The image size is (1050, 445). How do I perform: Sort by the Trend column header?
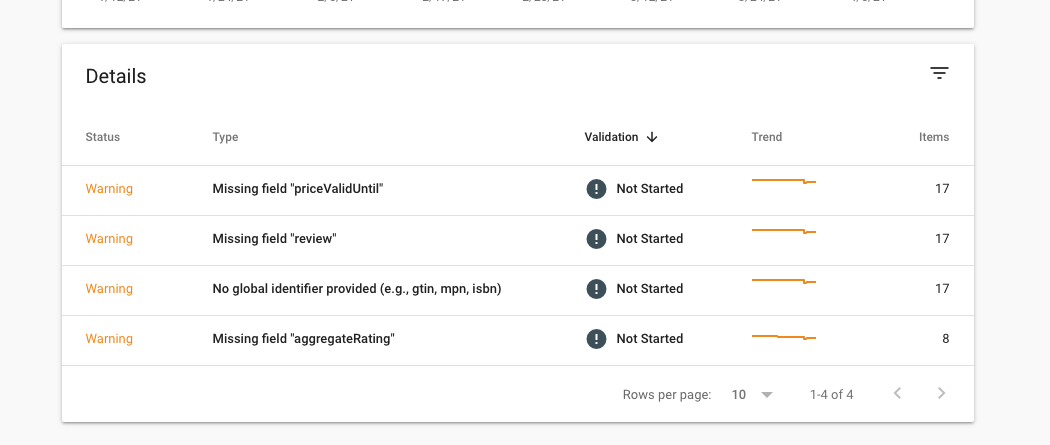coord(767,137)
